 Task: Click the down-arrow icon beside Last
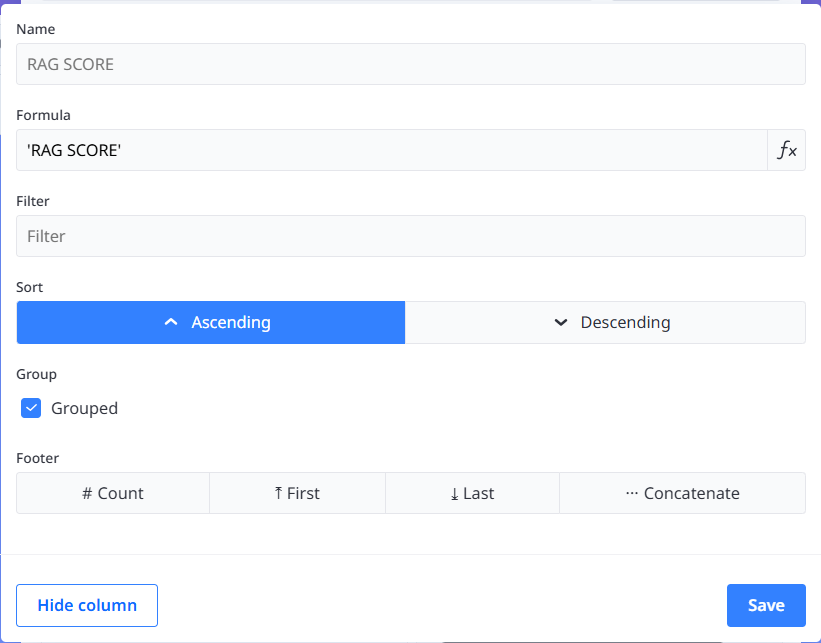click(454, 494)
